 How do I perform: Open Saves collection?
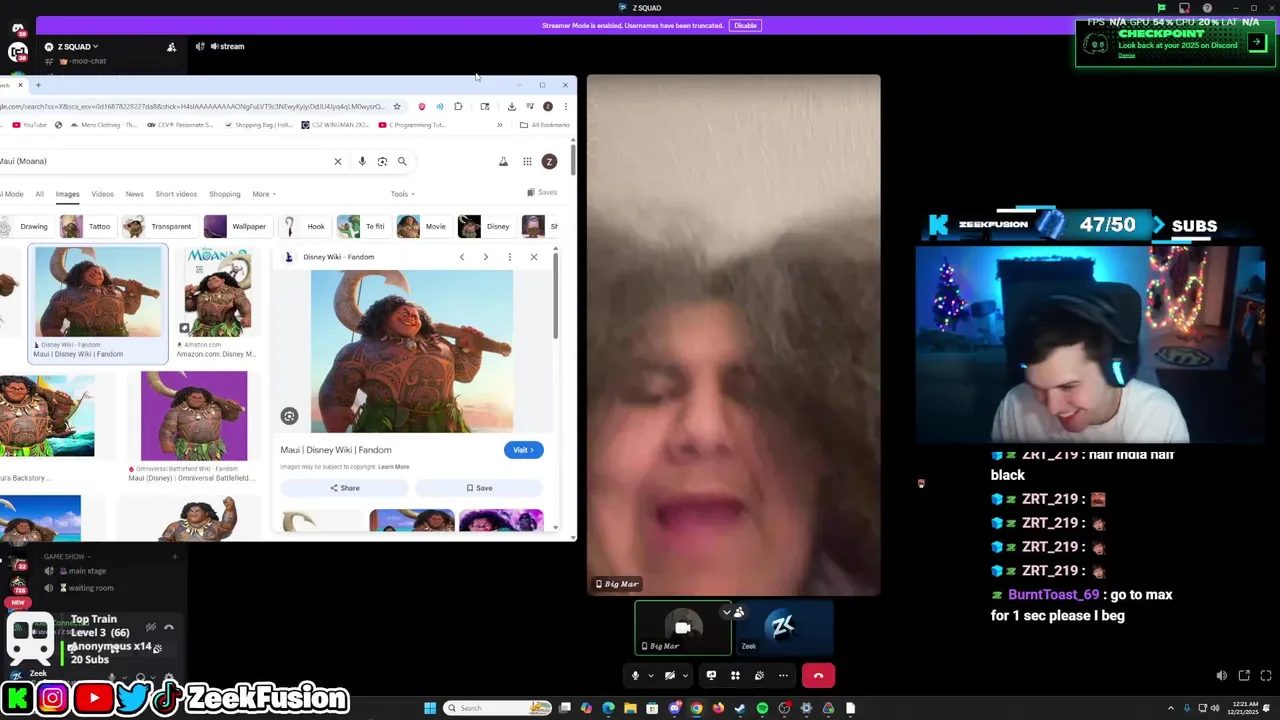pos(542,192)
